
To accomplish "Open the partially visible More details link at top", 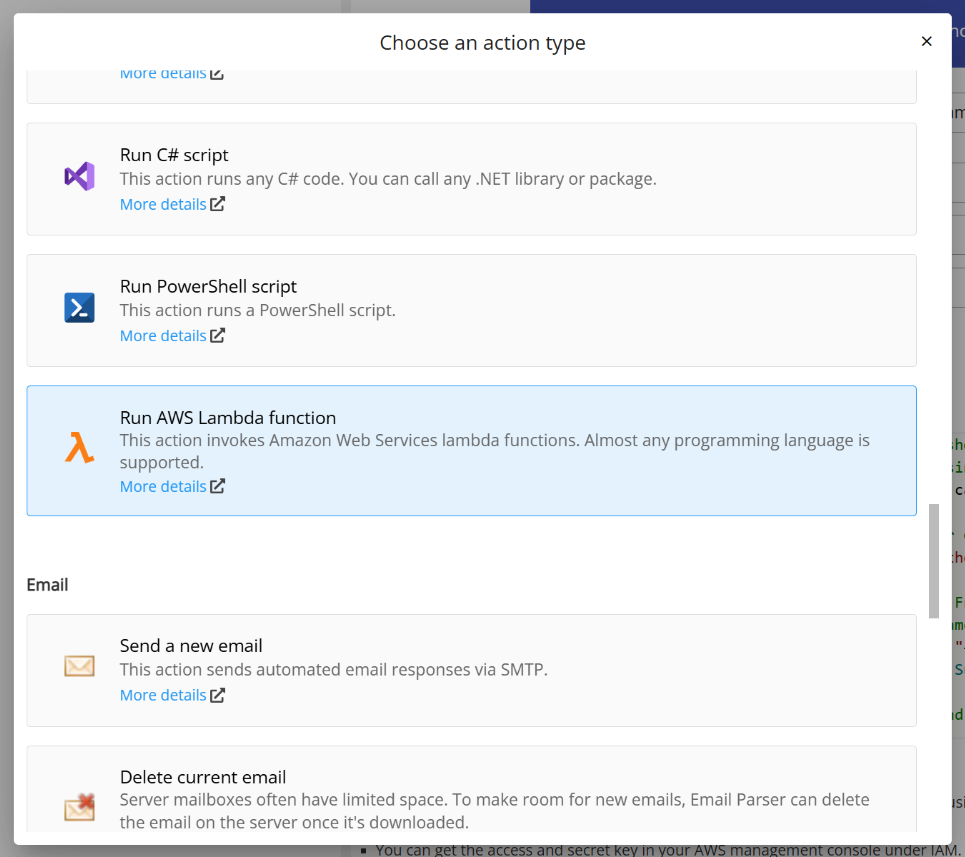I will (x=163, y=72).
